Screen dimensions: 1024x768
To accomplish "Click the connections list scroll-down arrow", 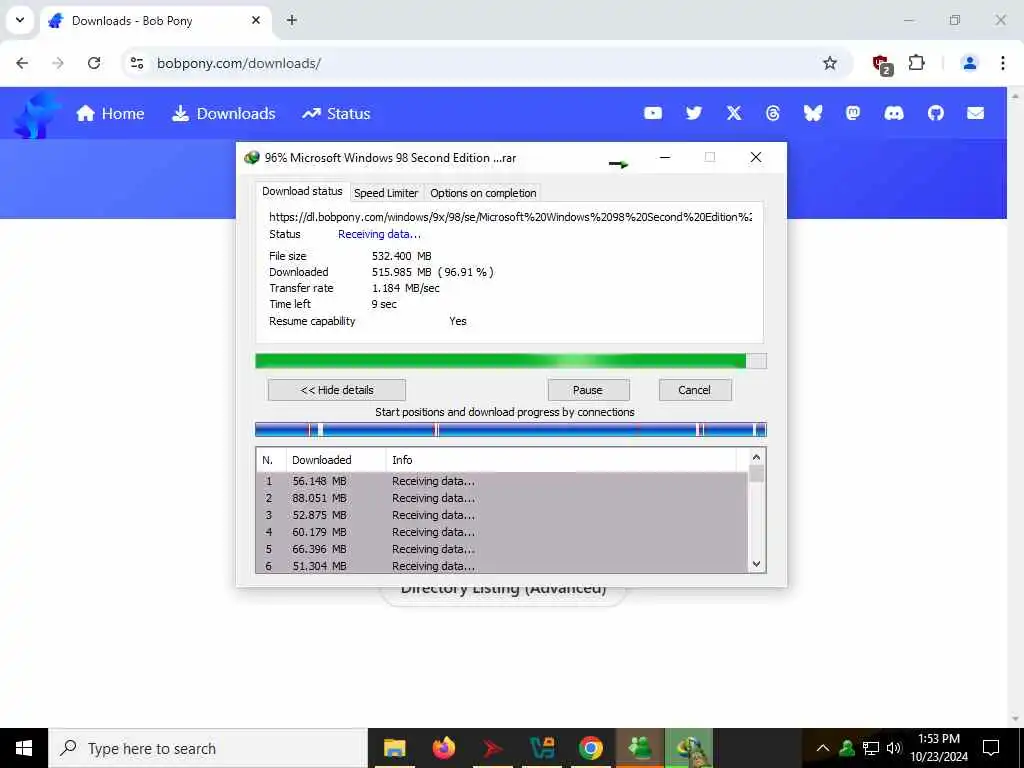I will (756, 564).
